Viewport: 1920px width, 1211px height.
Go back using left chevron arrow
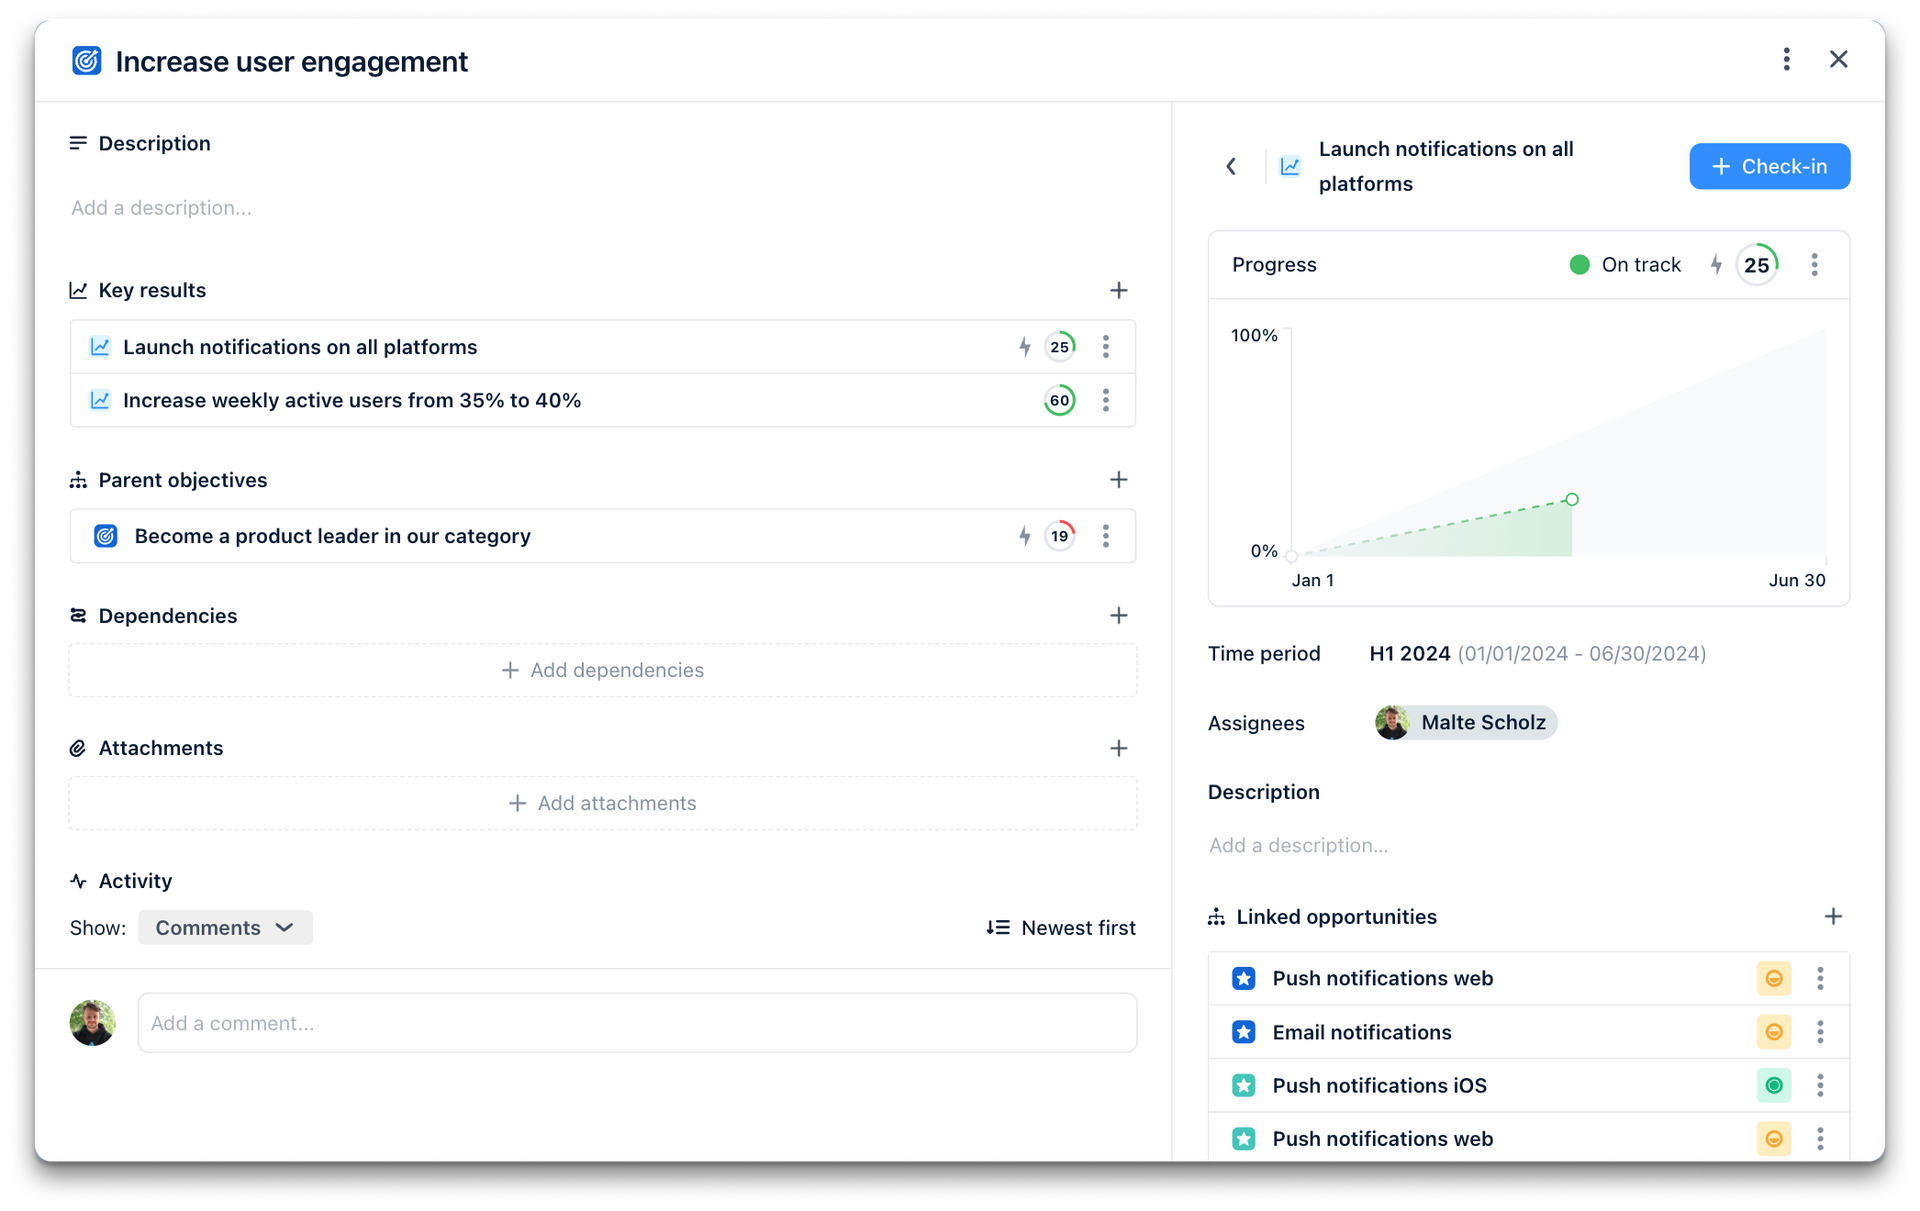tap(1231, 166)
